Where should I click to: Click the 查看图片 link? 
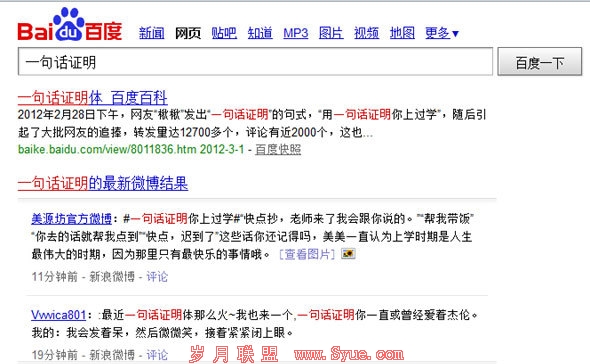(x=307, y=254)
